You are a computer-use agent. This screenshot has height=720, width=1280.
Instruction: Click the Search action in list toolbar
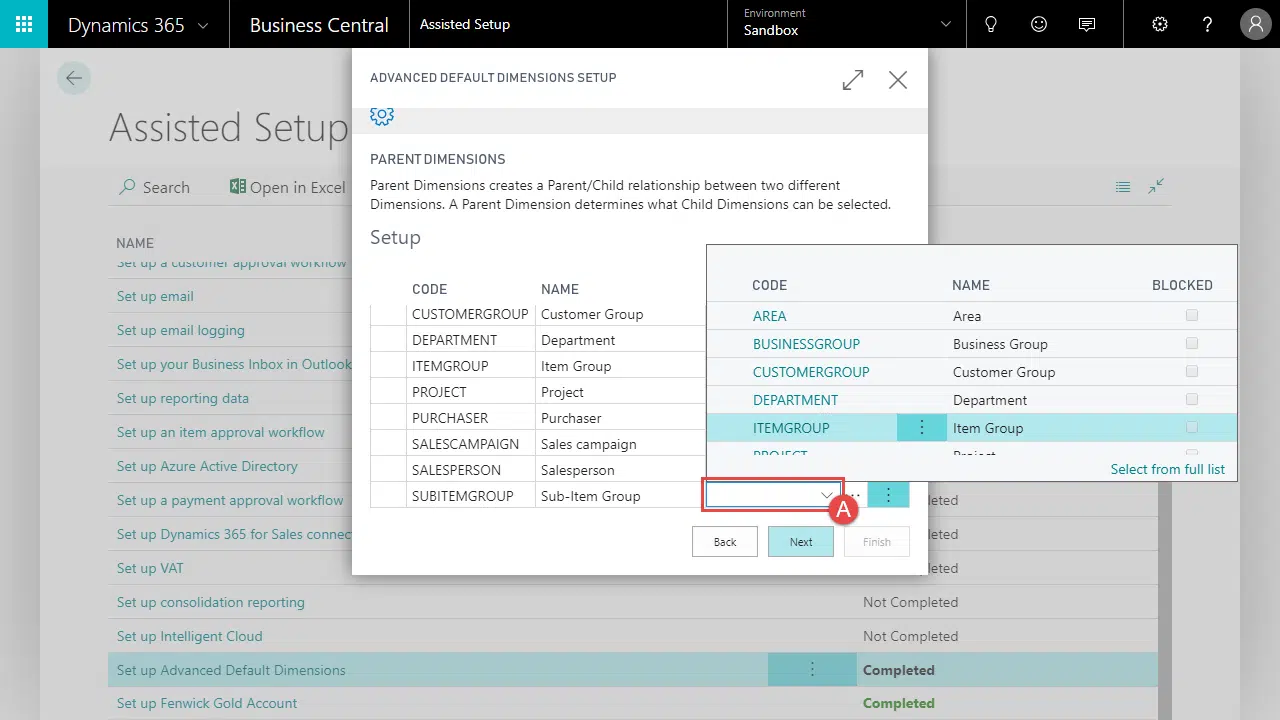[x=154, y=187]
